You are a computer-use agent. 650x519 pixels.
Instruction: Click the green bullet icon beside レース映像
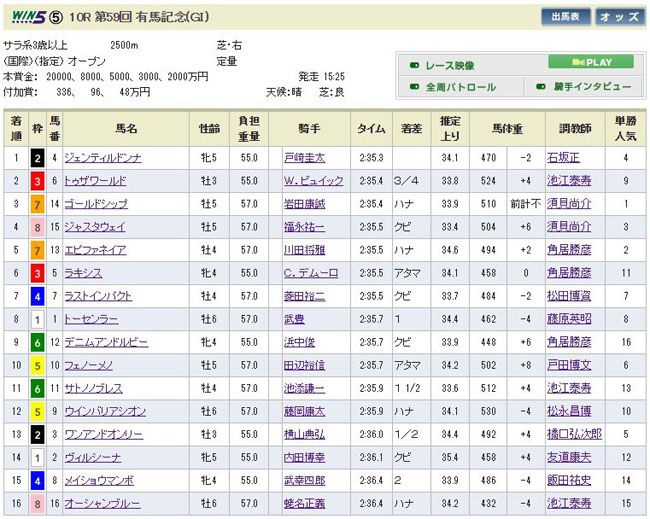pyautogui.click(x=413, y=66)
